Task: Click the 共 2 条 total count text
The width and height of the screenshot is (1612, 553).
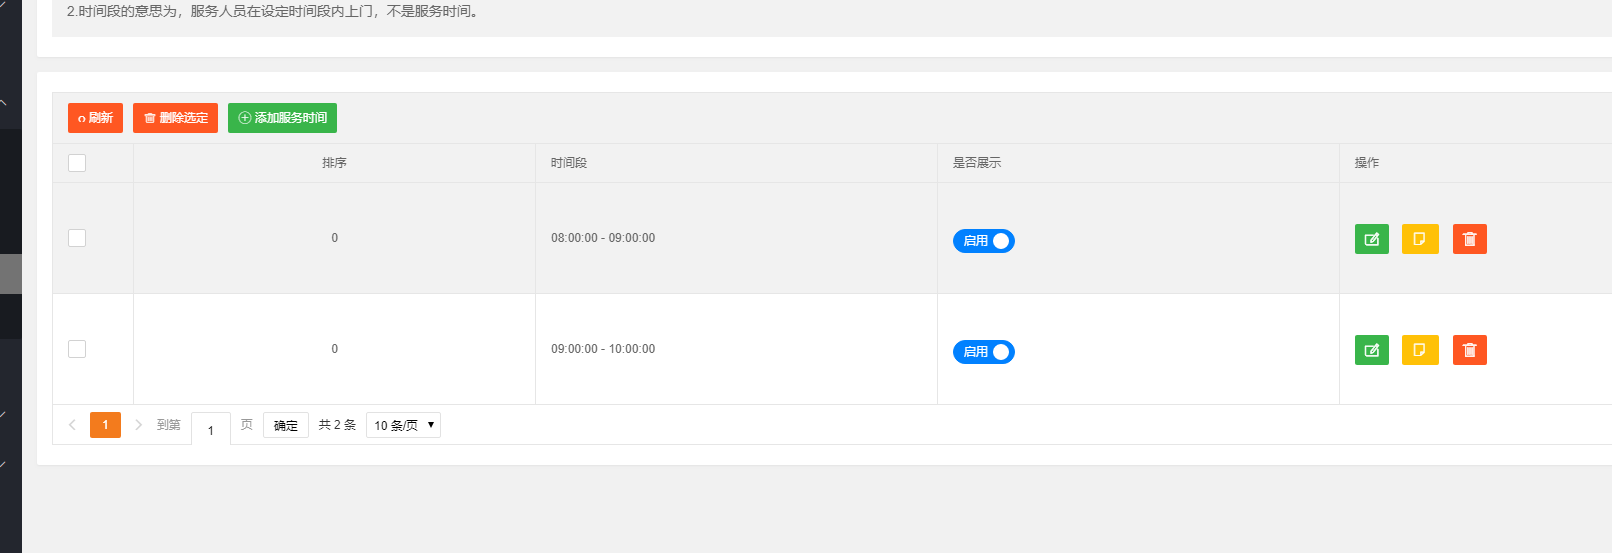Action: [x=337, y=425]
